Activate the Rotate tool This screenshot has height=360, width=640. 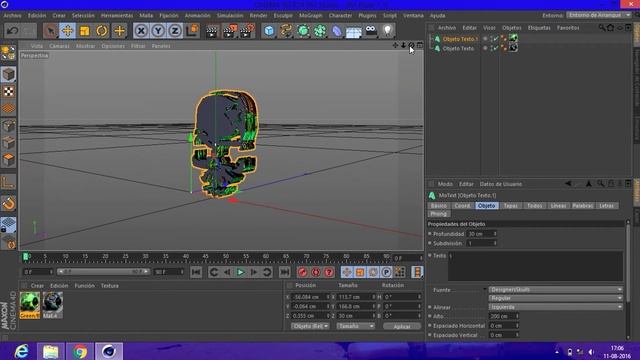click(x=102, y=31)
